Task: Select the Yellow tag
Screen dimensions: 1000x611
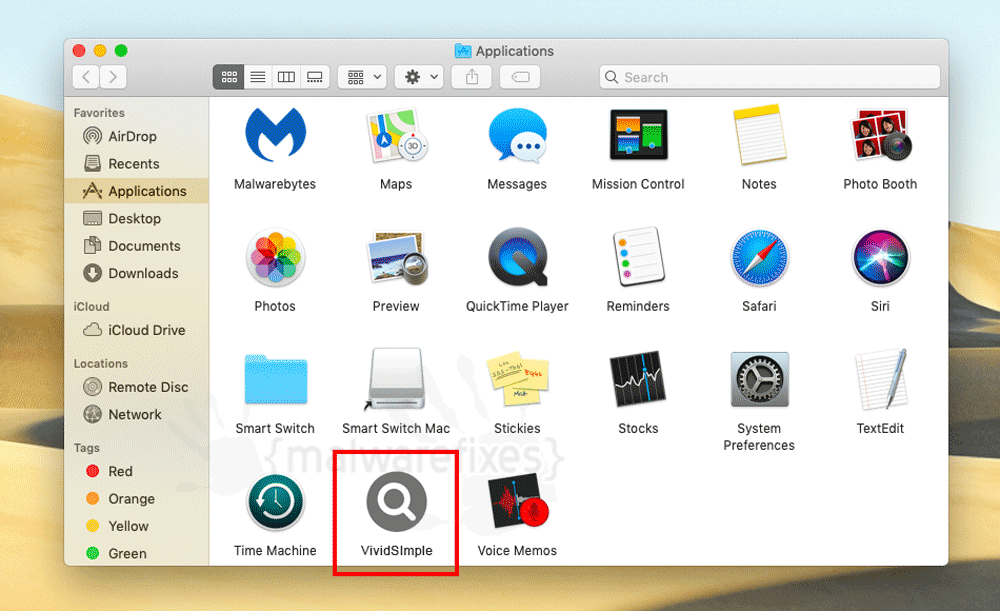Action: 136,526
